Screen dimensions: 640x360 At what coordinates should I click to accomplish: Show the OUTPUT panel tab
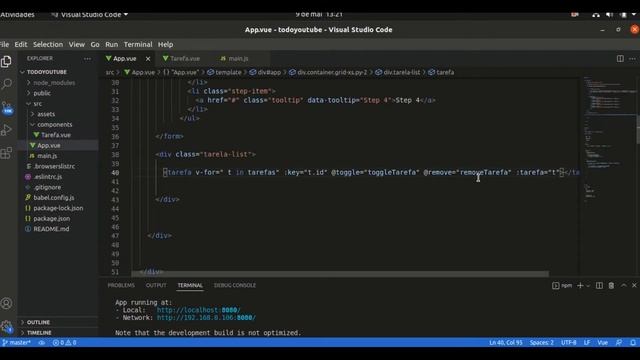coord(156,285)
